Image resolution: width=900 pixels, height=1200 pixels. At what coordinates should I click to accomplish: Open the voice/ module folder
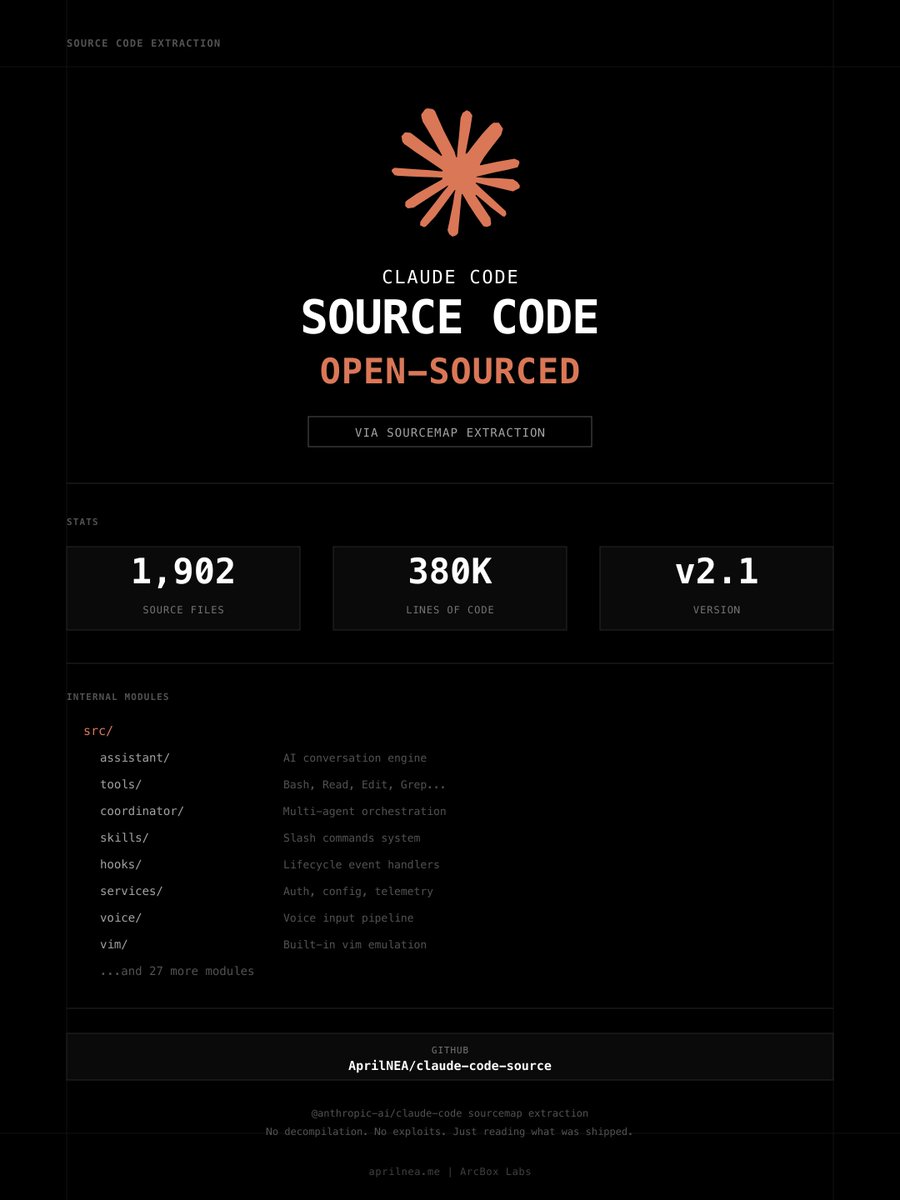pos(121,918)
